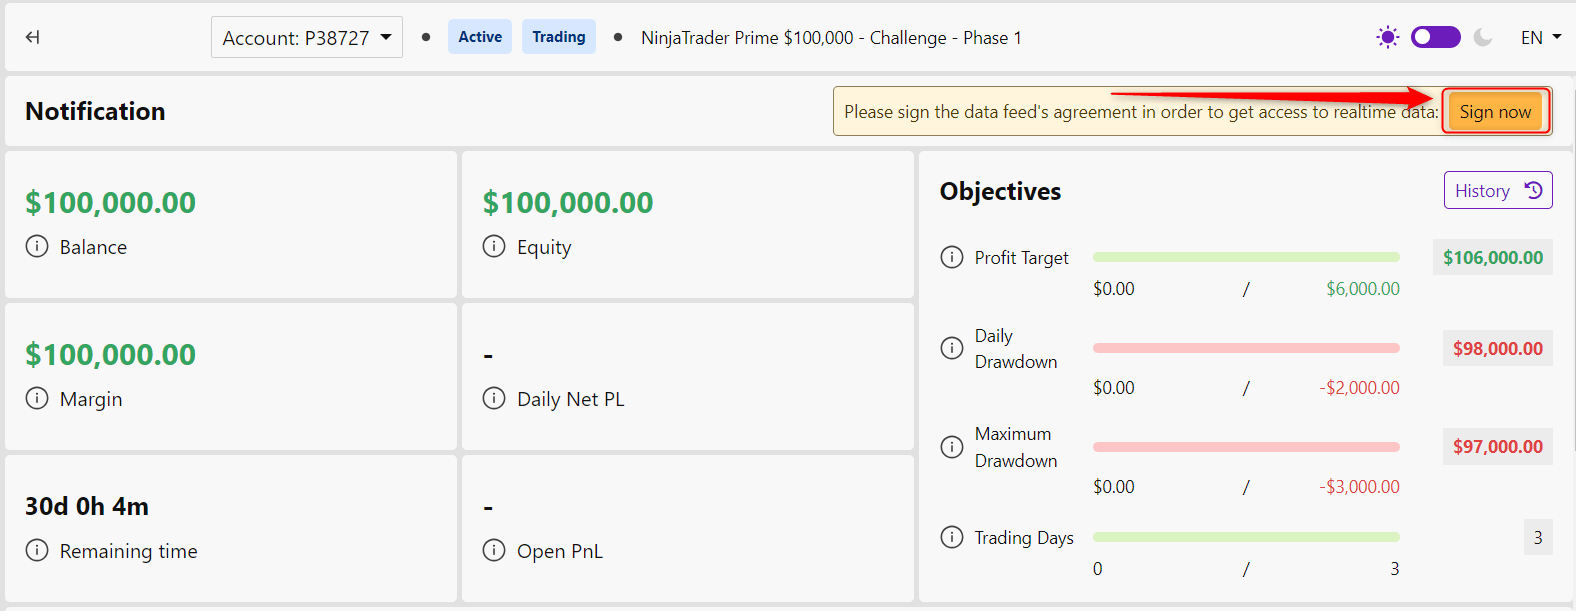Click the Trading status tag
This screenshot has height=611, width=1576.
[x=559, y=37]
